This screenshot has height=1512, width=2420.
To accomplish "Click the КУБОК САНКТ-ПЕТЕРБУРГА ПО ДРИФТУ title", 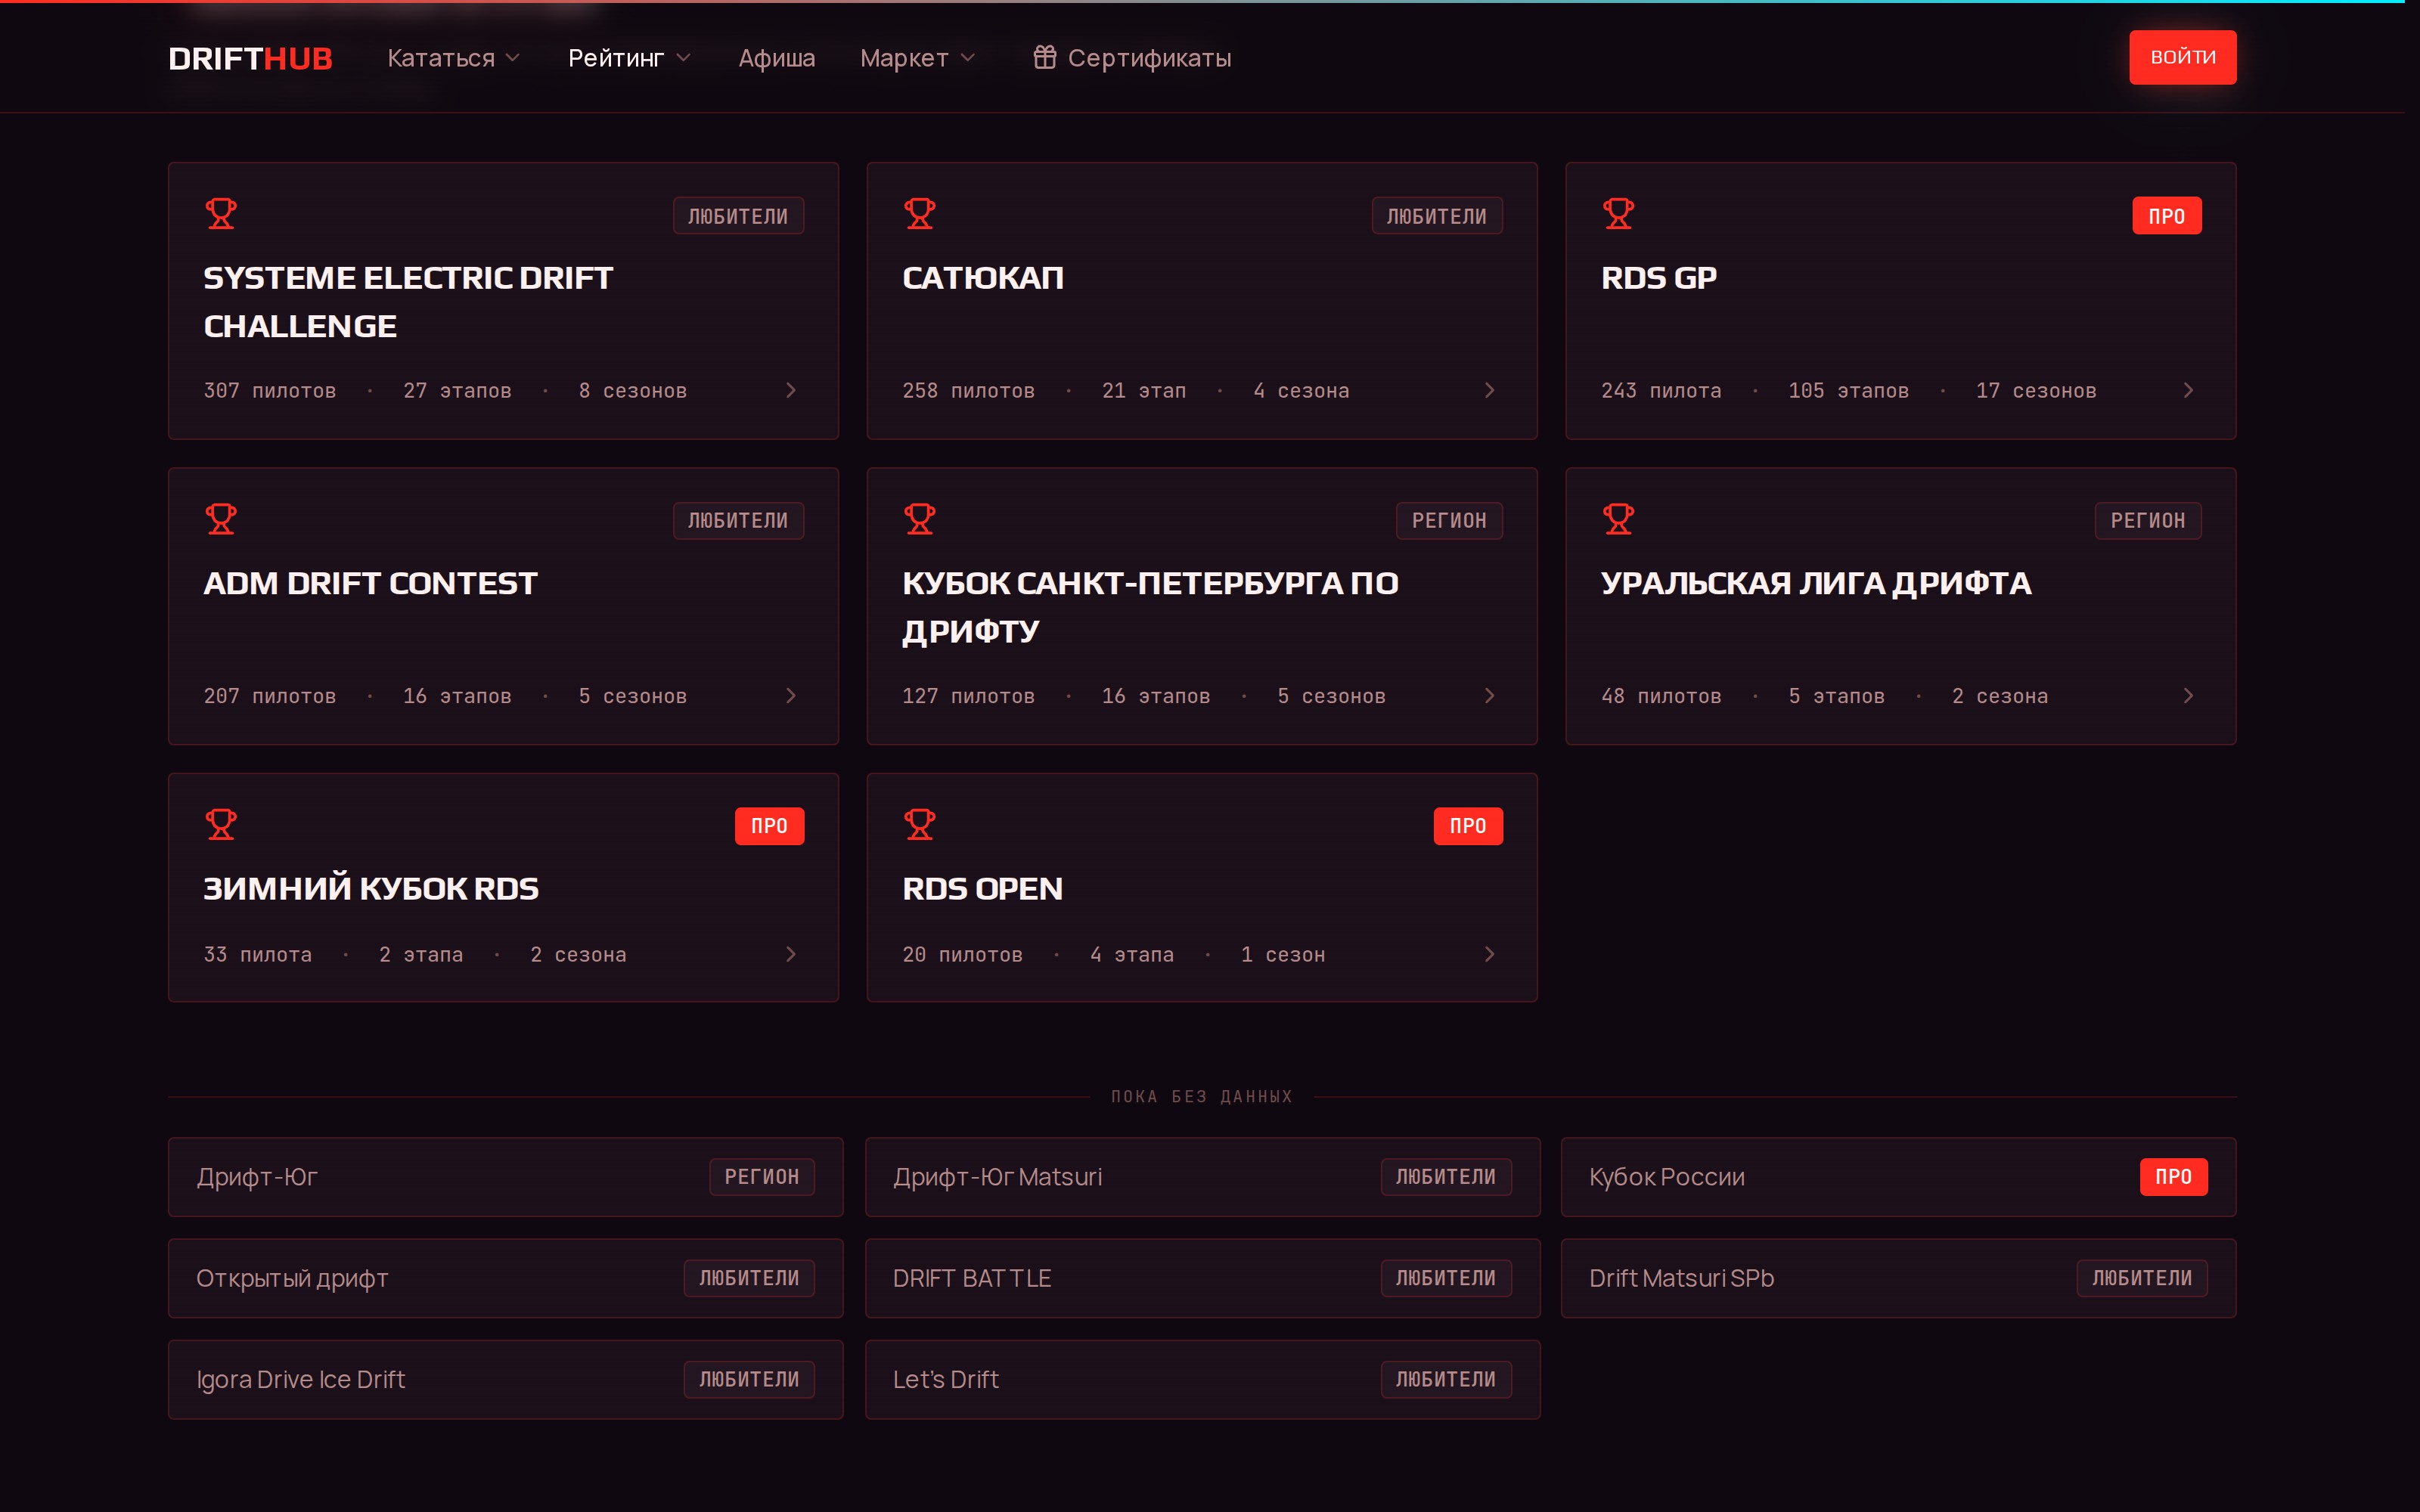I will click(x=1150, y=607).
